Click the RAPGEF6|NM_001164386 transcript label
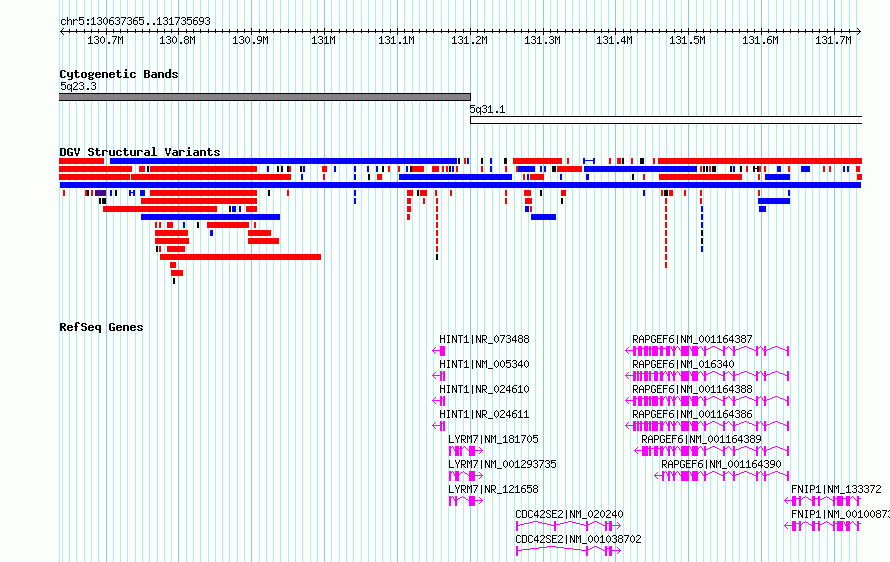Viewport: 890px width, 562px height. (x=692, y=414)
